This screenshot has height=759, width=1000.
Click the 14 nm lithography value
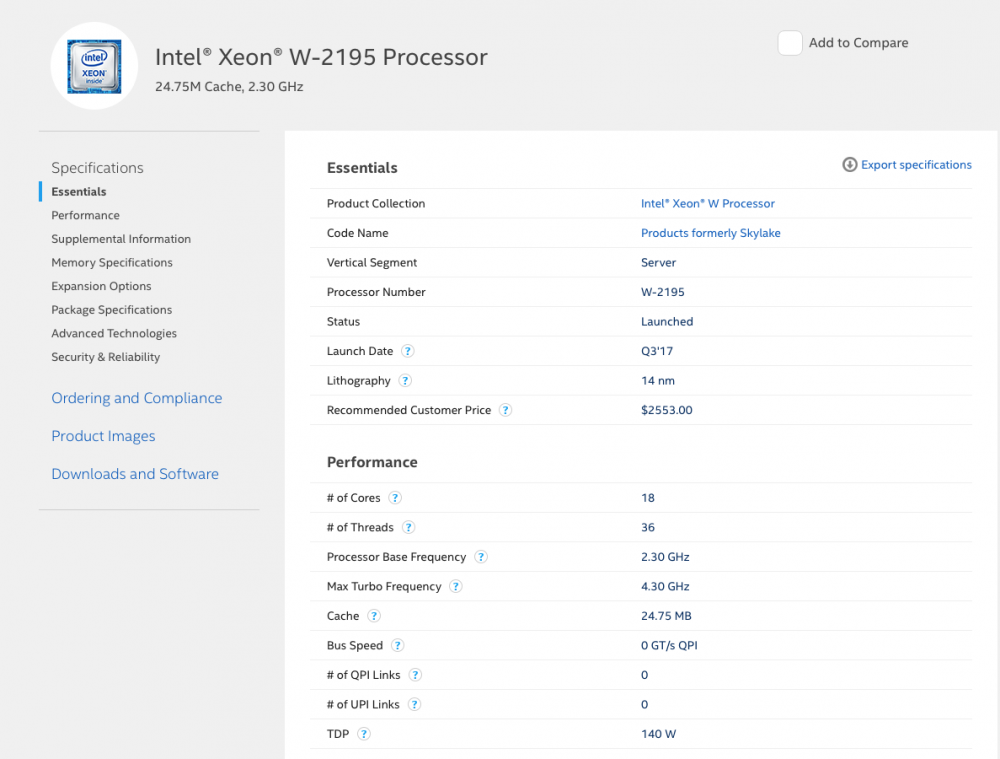click(x=658, y=381)
